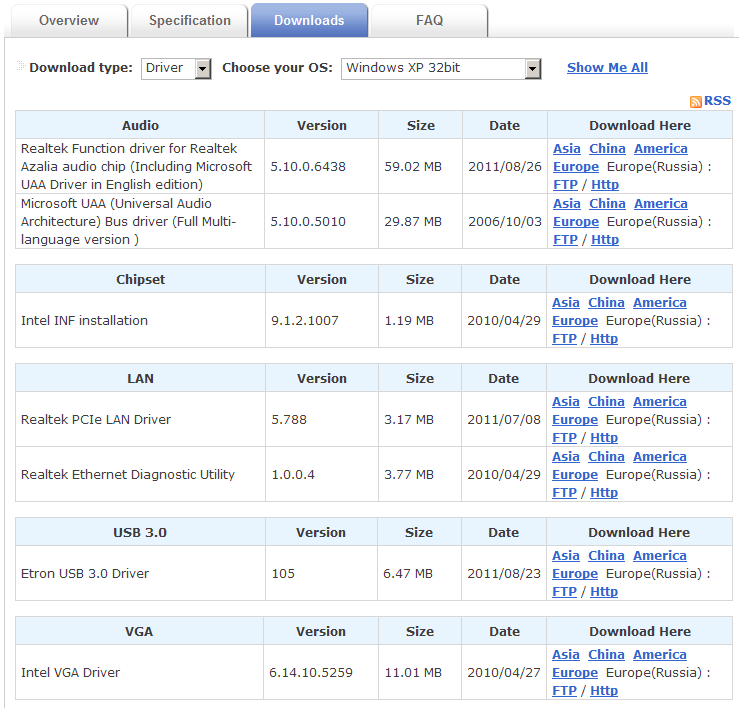The image size is (739, 708).
Task: Click FTP link for Intel VGA Driver
Action: (564, 691)
